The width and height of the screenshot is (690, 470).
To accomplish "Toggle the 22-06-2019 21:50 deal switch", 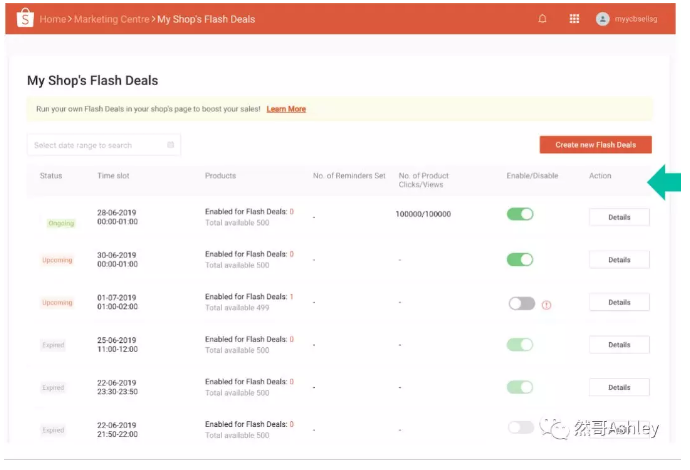I will [521, 427].
